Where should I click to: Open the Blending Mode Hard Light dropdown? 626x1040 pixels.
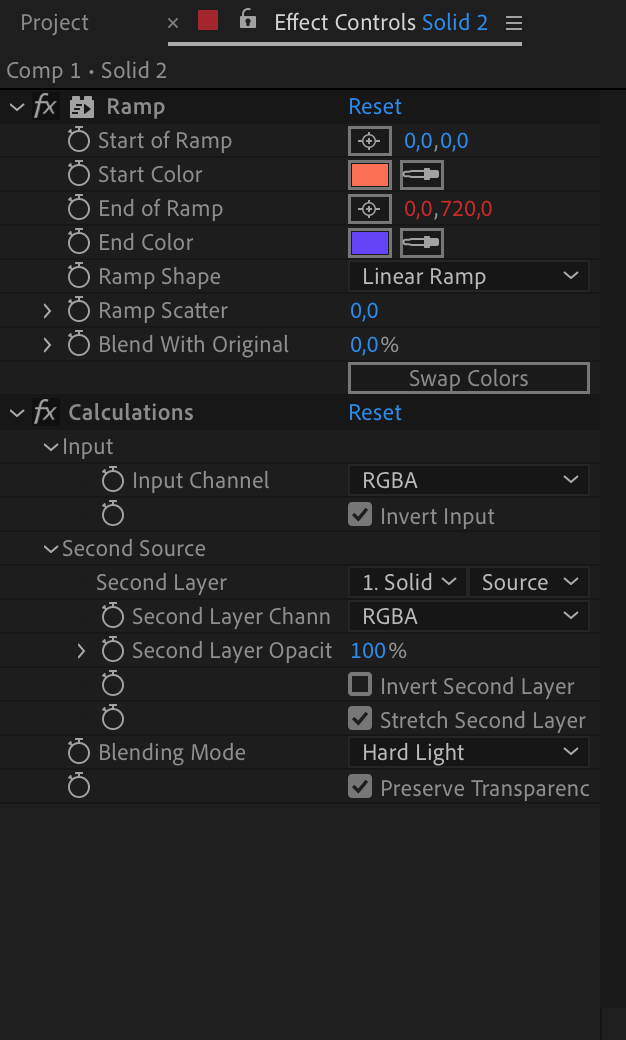pyautogui.click(x=469, y=752)
